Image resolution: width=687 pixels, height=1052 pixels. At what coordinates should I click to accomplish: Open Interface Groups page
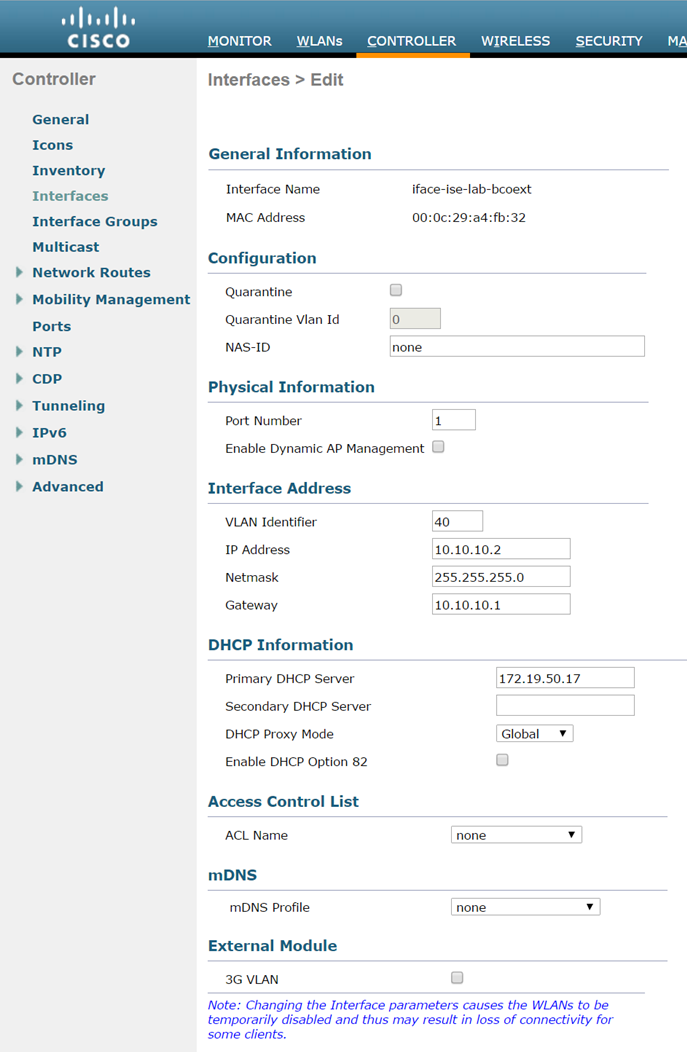95,221
